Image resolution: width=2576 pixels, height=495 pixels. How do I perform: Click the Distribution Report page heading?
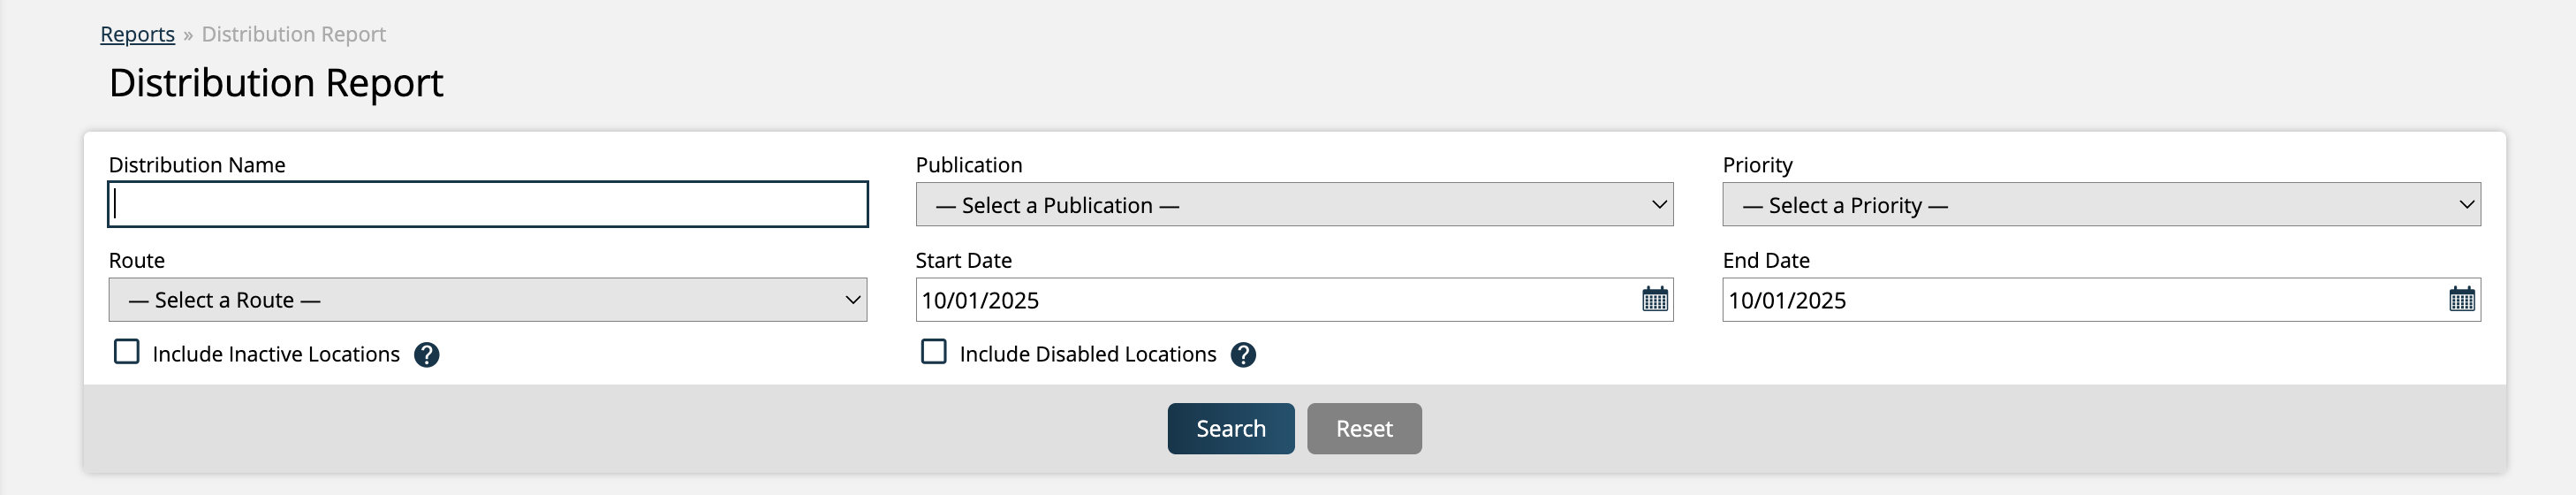(276, 83)
